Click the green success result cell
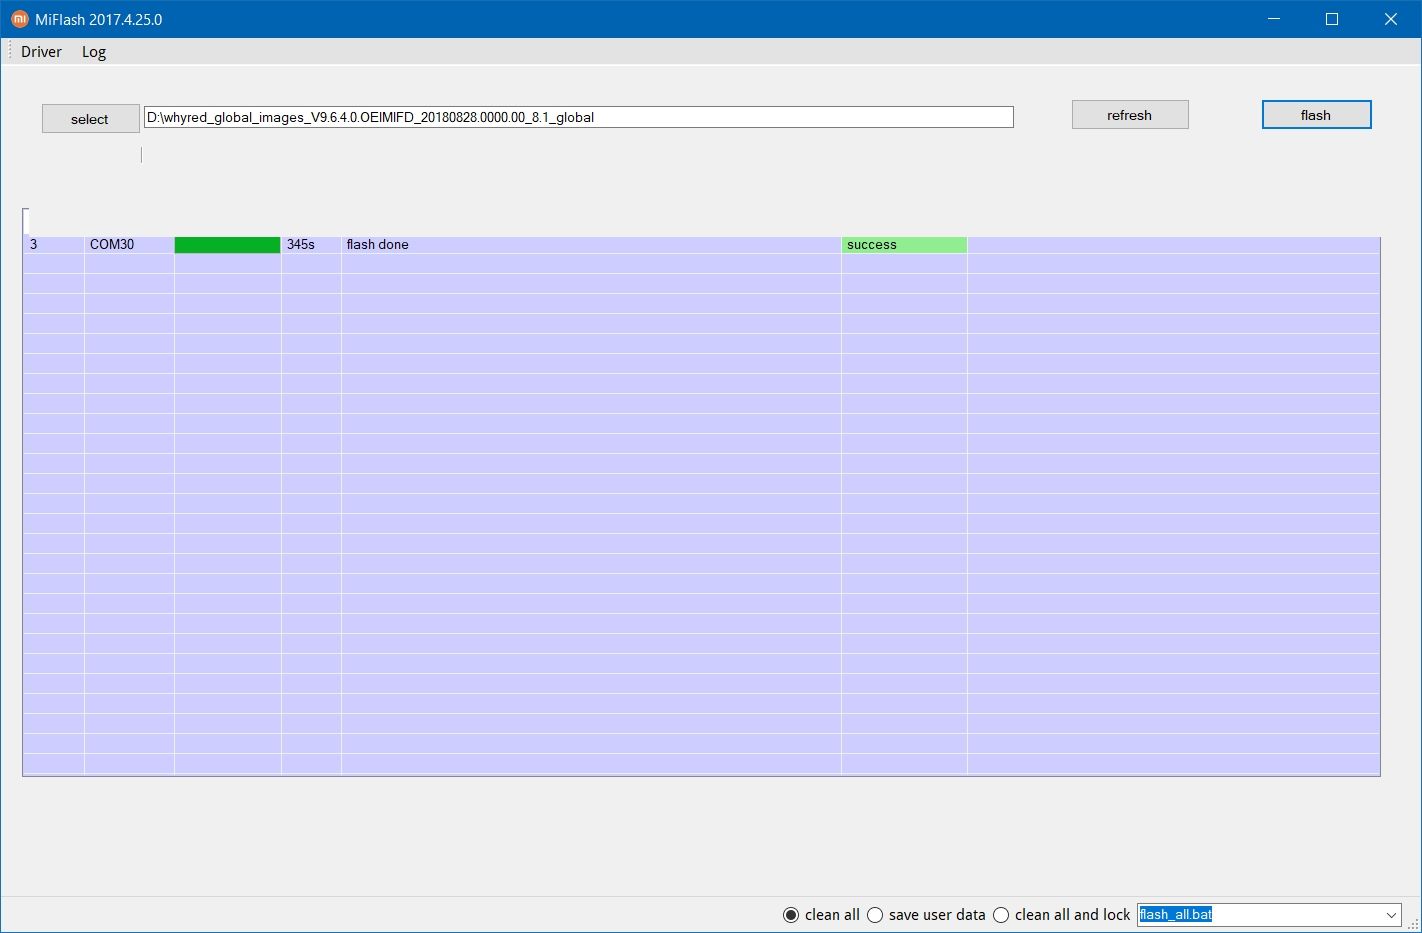 click(904, 245)
